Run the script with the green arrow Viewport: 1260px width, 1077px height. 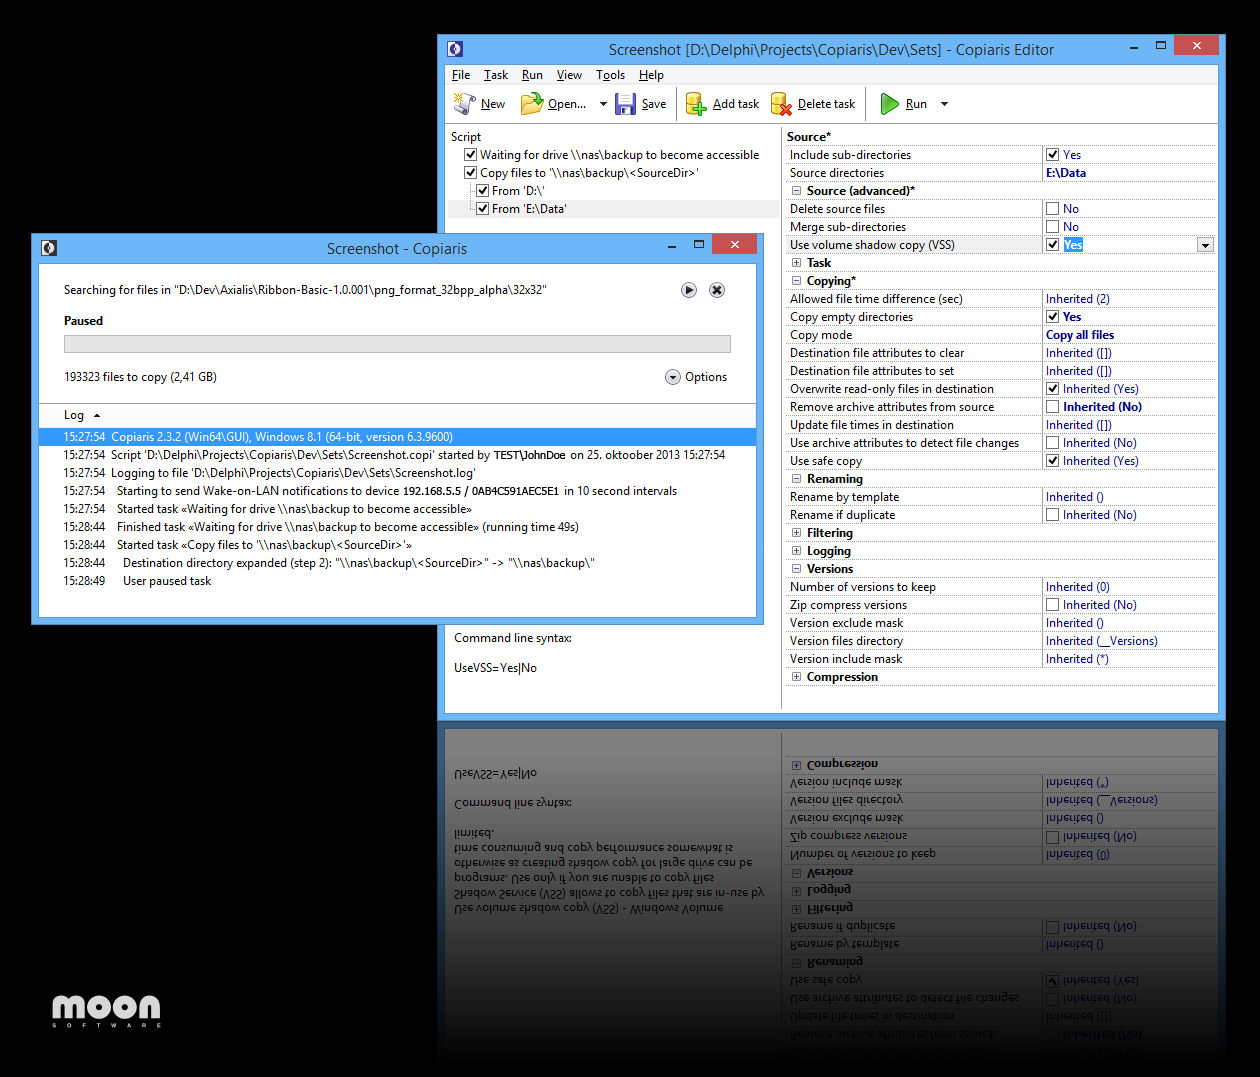click(x=889, y=103)
